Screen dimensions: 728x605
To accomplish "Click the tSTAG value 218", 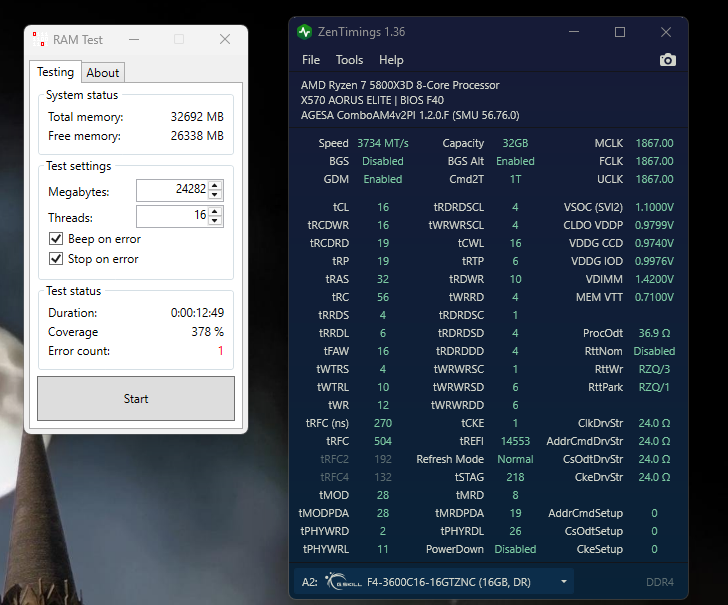I will (x=515, y=477).
